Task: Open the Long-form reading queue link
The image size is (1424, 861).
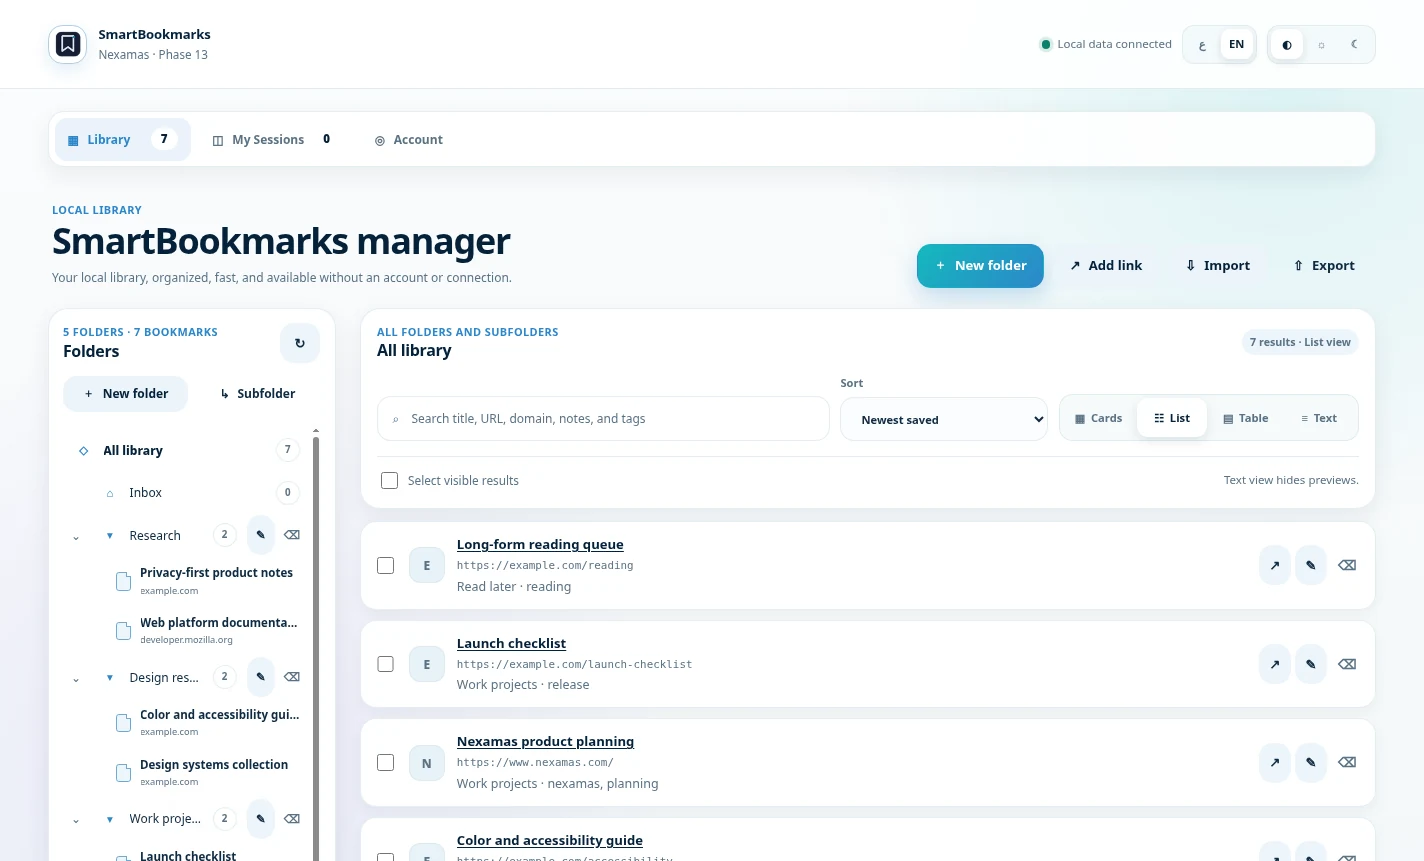Action: pos(540,545)
